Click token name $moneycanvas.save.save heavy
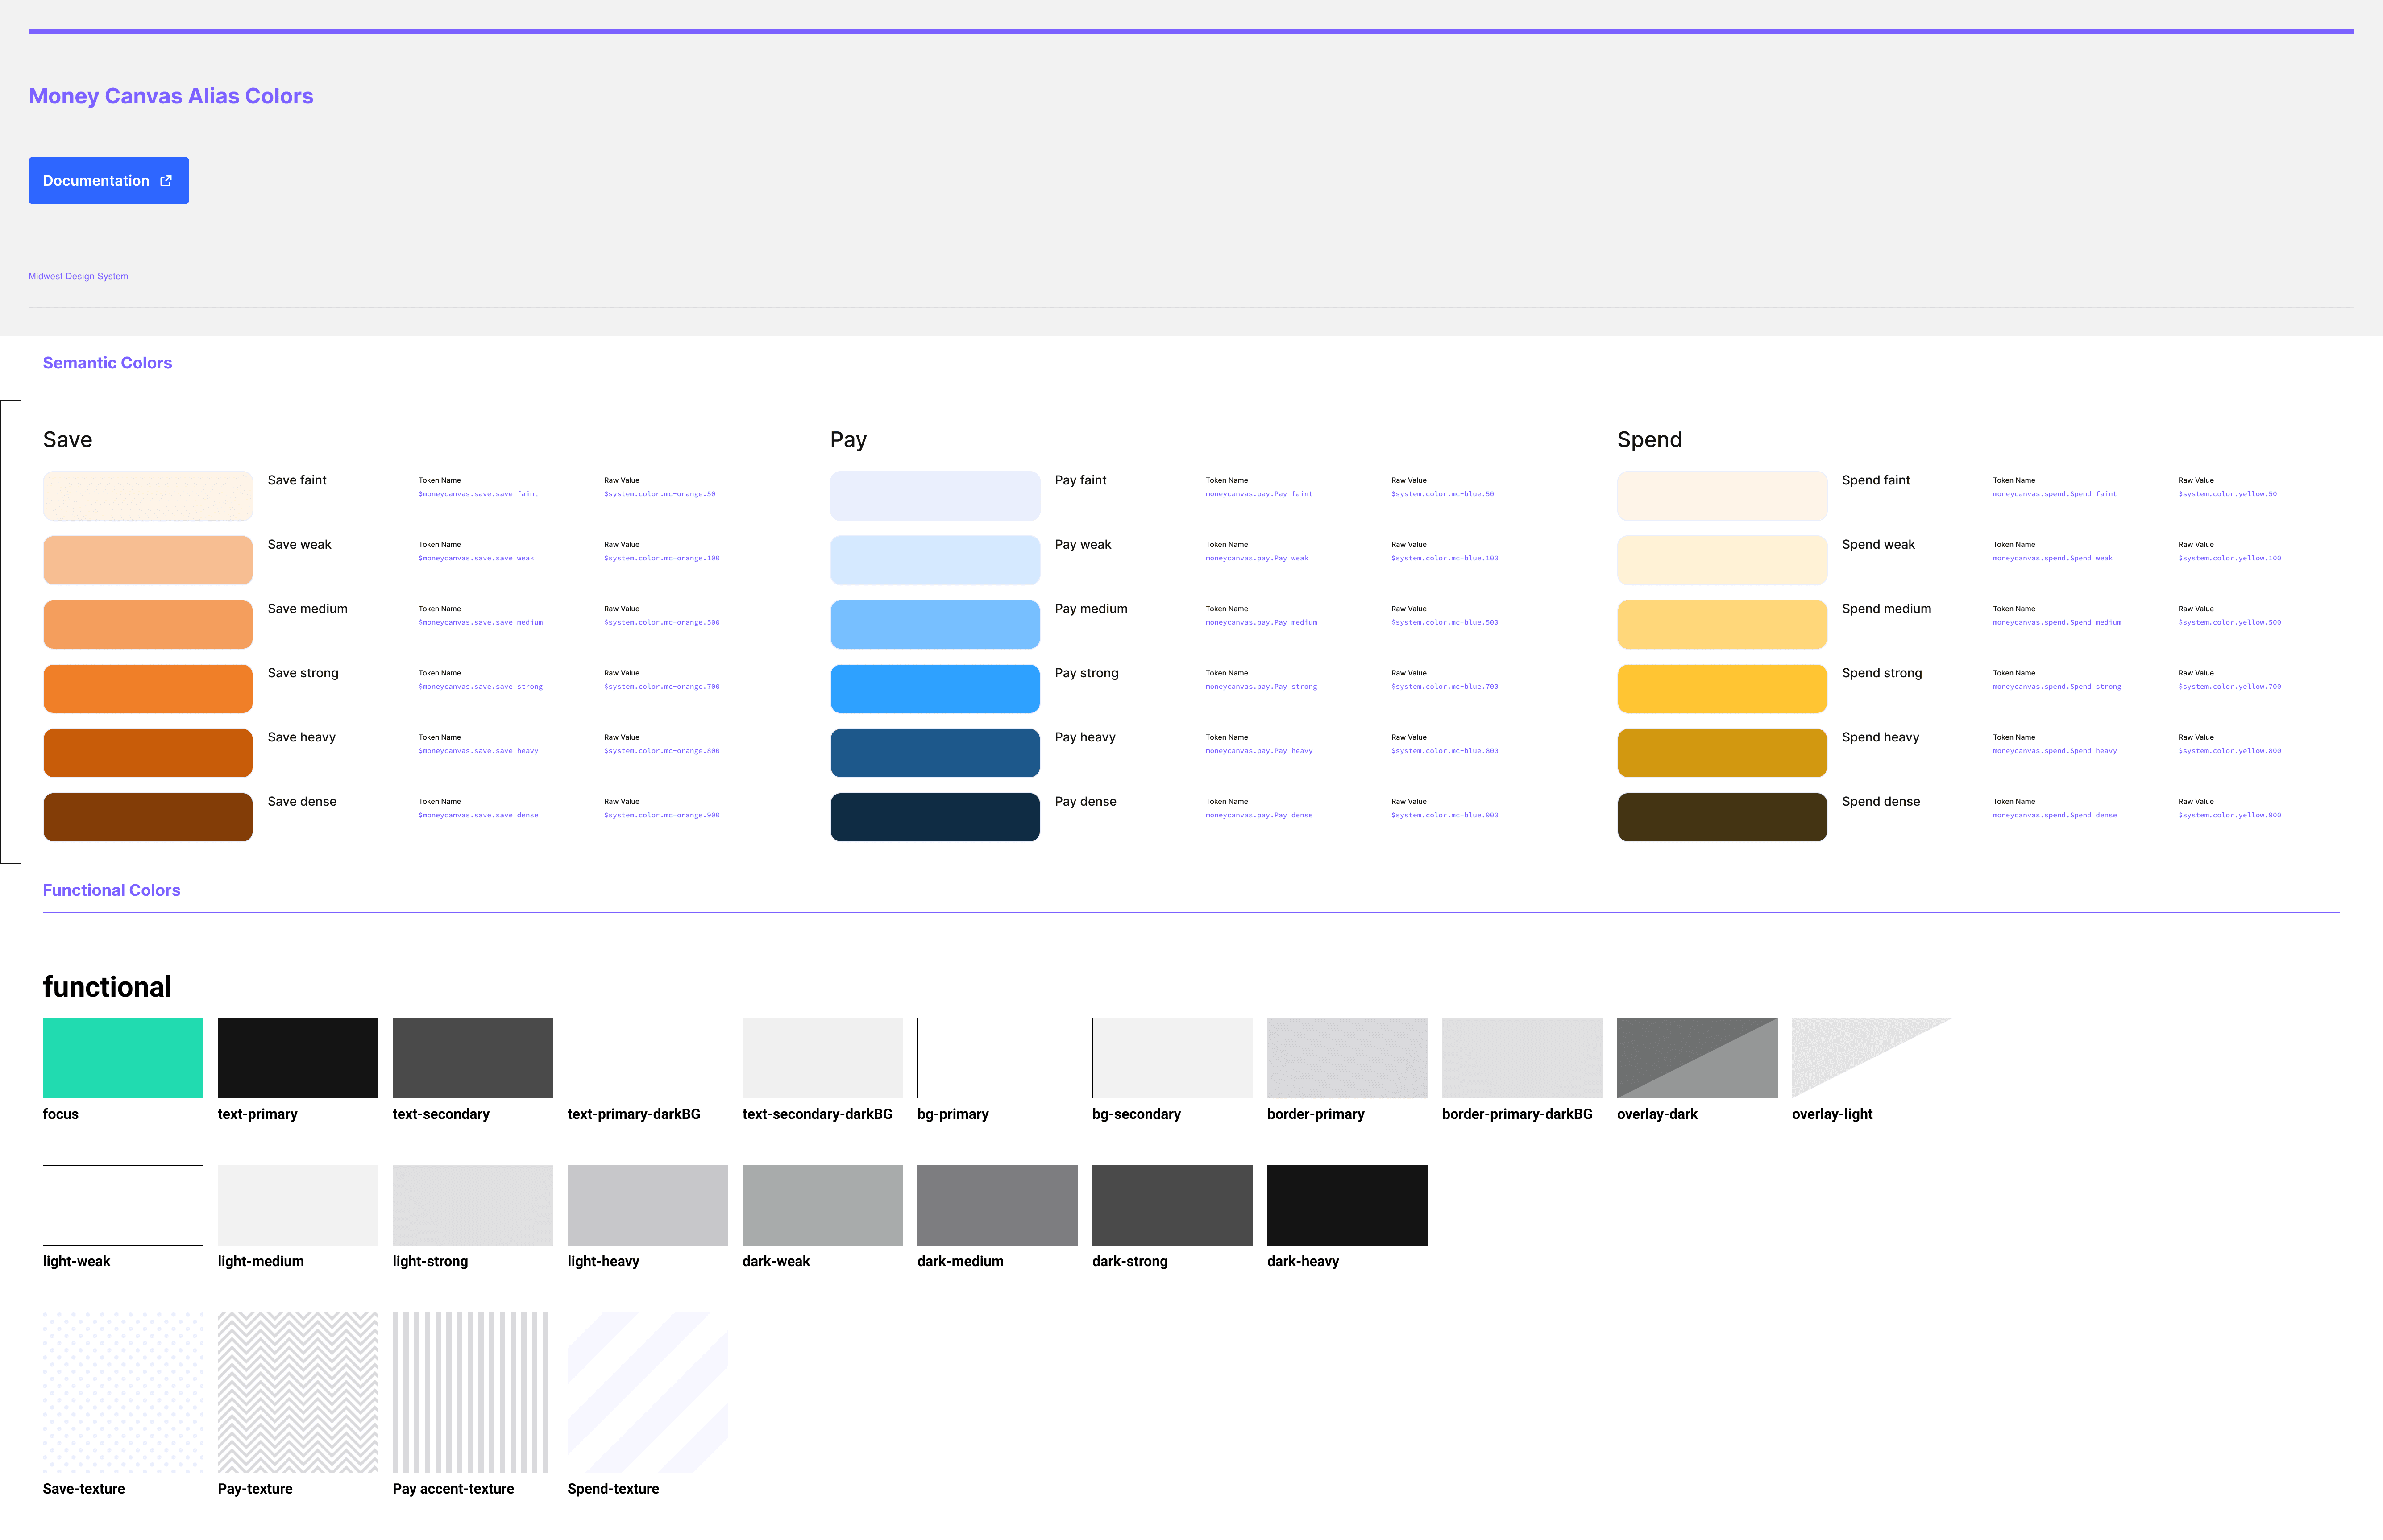 click(478, 751)
